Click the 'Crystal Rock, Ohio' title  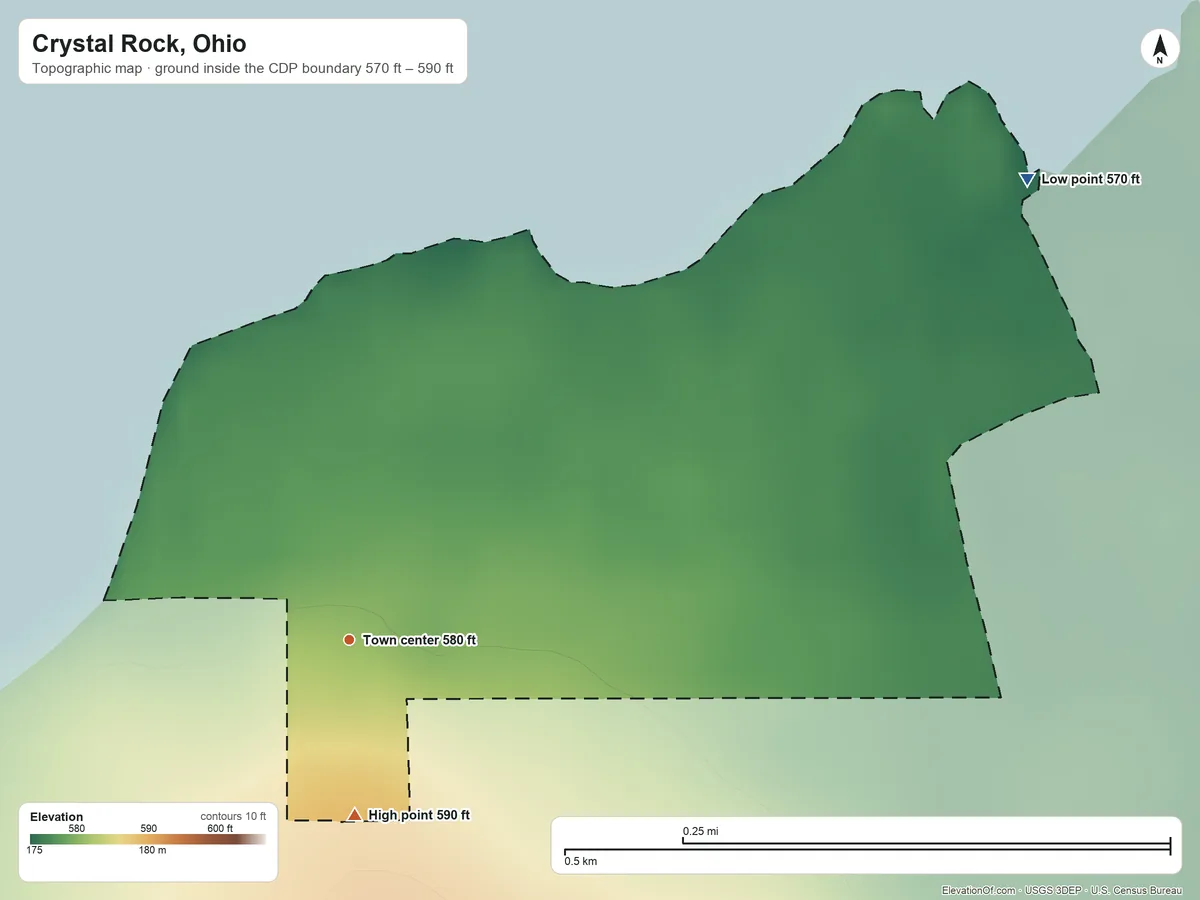pos(139,44)
